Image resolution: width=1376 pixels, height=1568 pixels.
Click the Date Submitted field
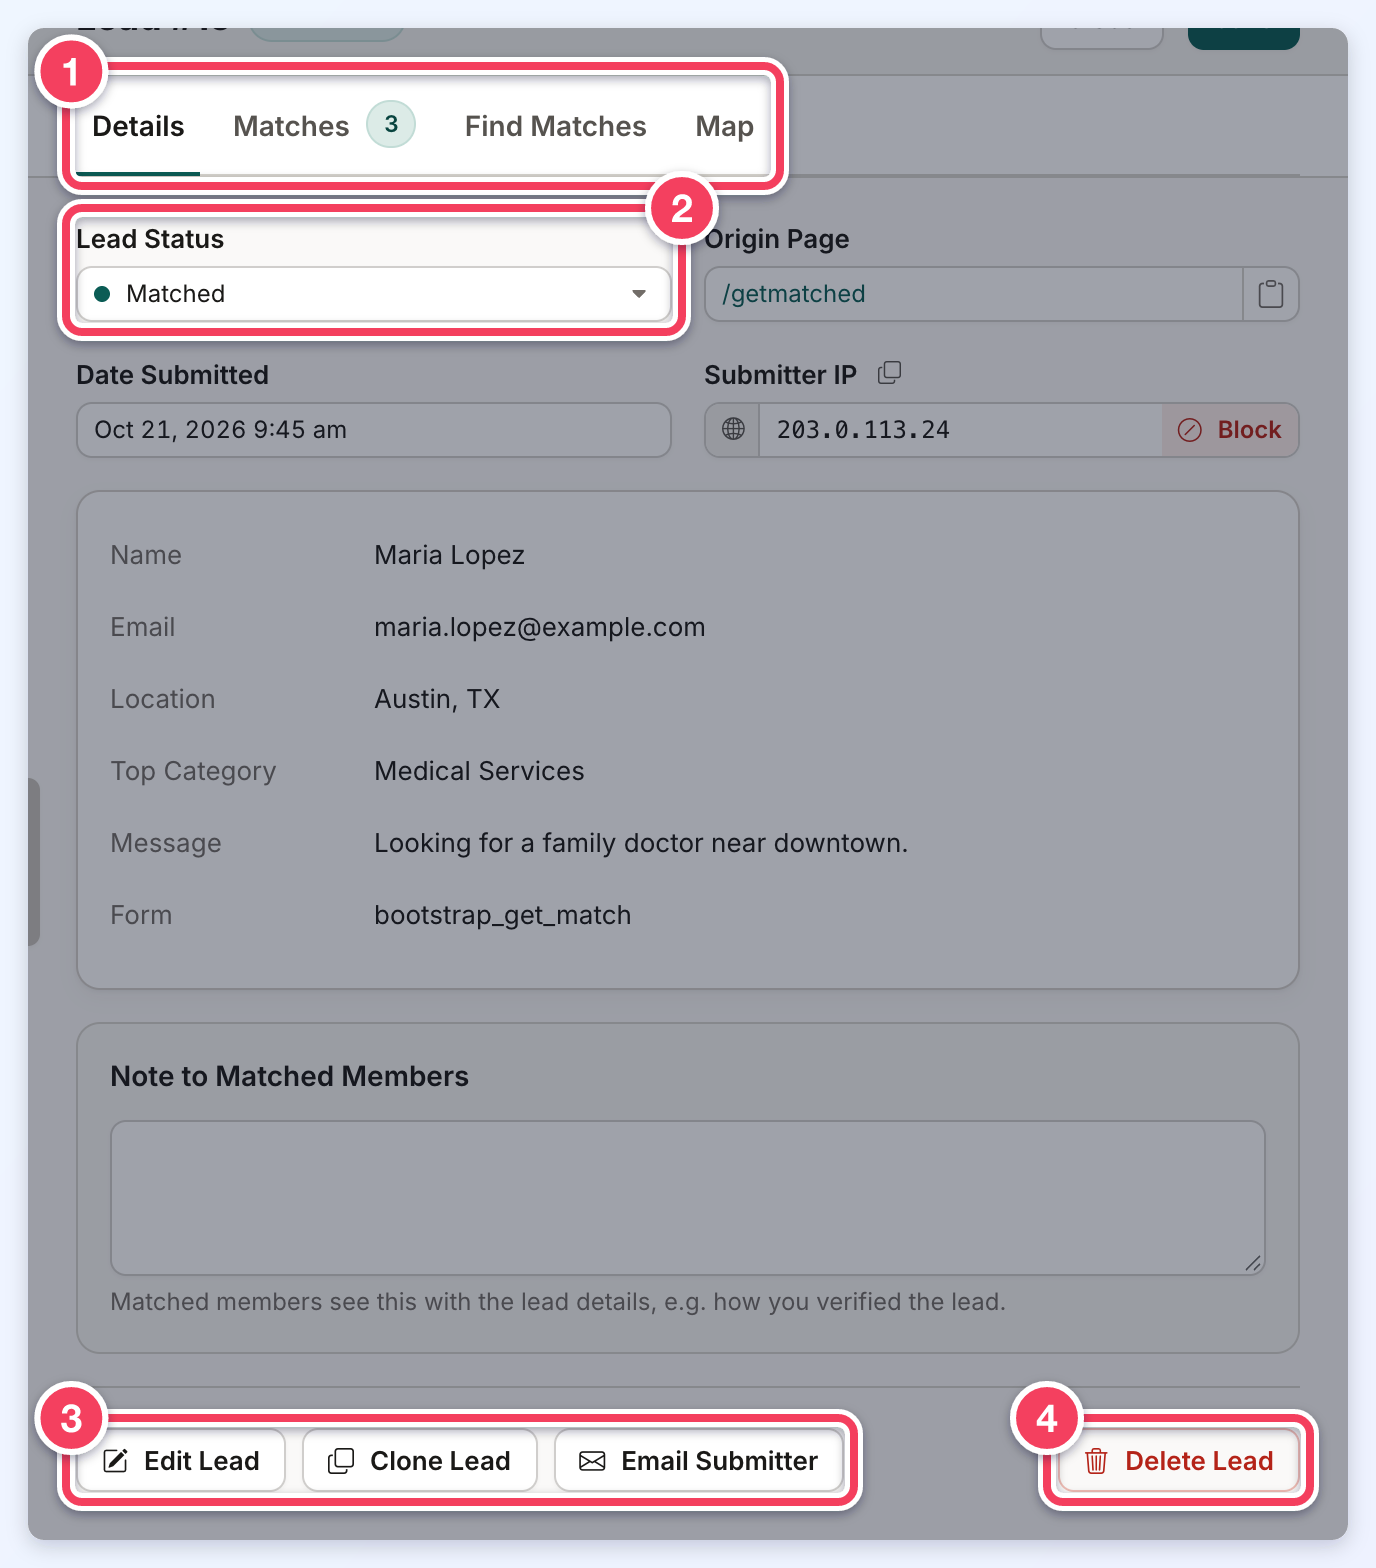pos(374,430)
